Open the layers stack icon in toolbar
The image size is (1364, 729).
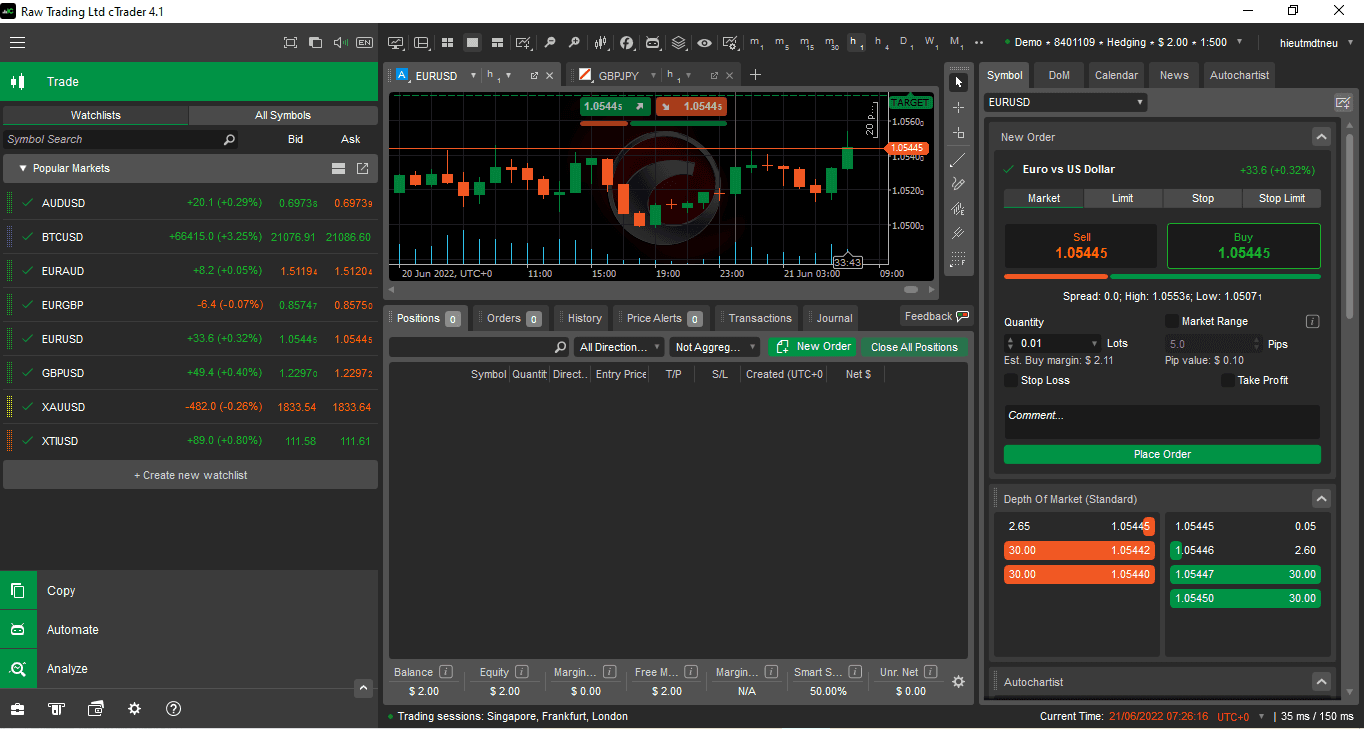coord(679,42)
